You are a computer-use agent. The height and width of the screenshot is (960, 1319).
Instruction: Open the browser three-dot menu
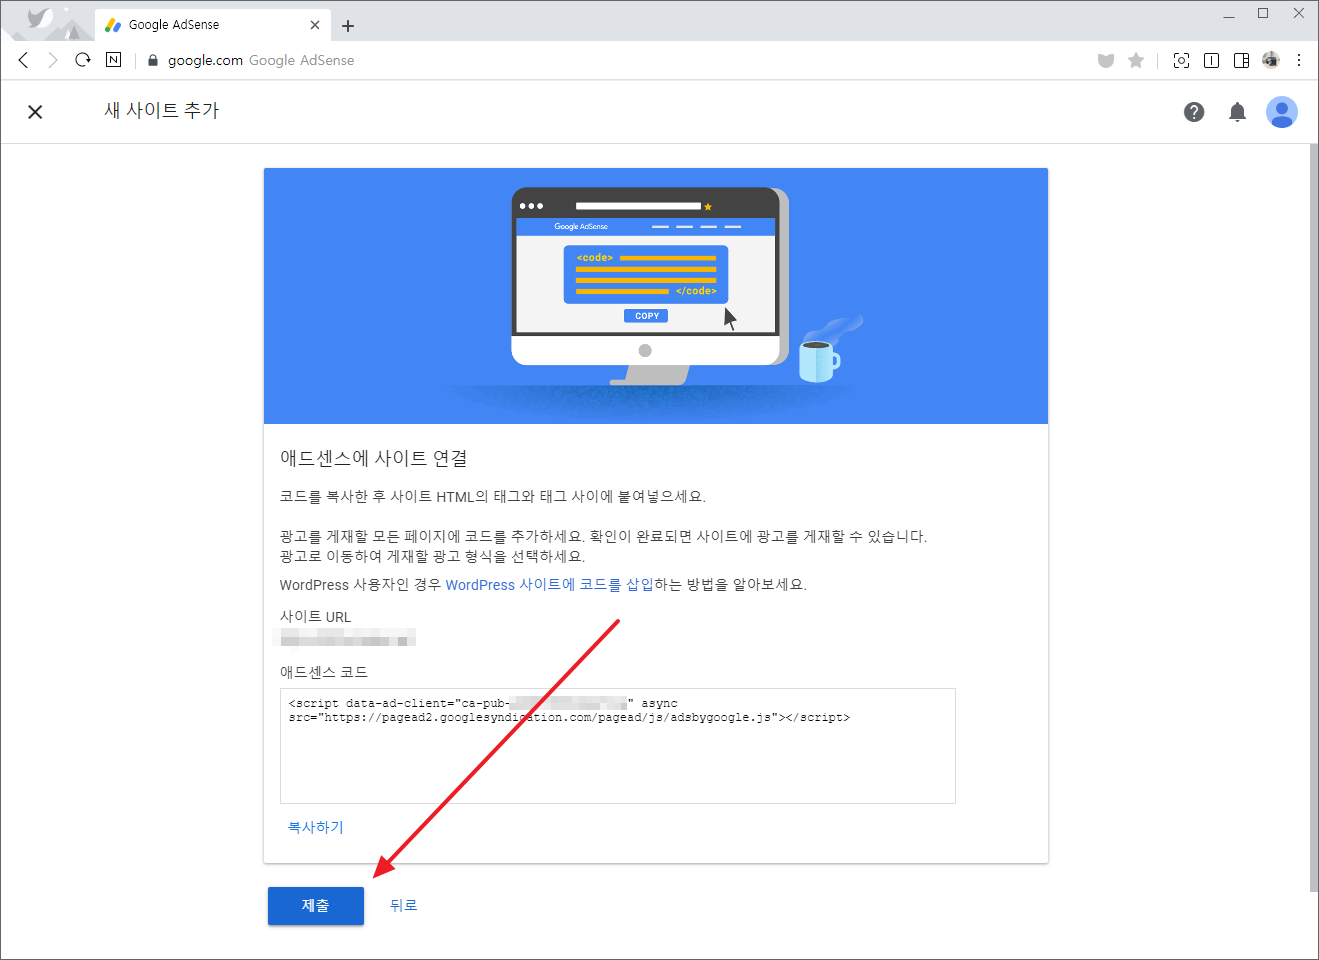[x=1299, y=60]
